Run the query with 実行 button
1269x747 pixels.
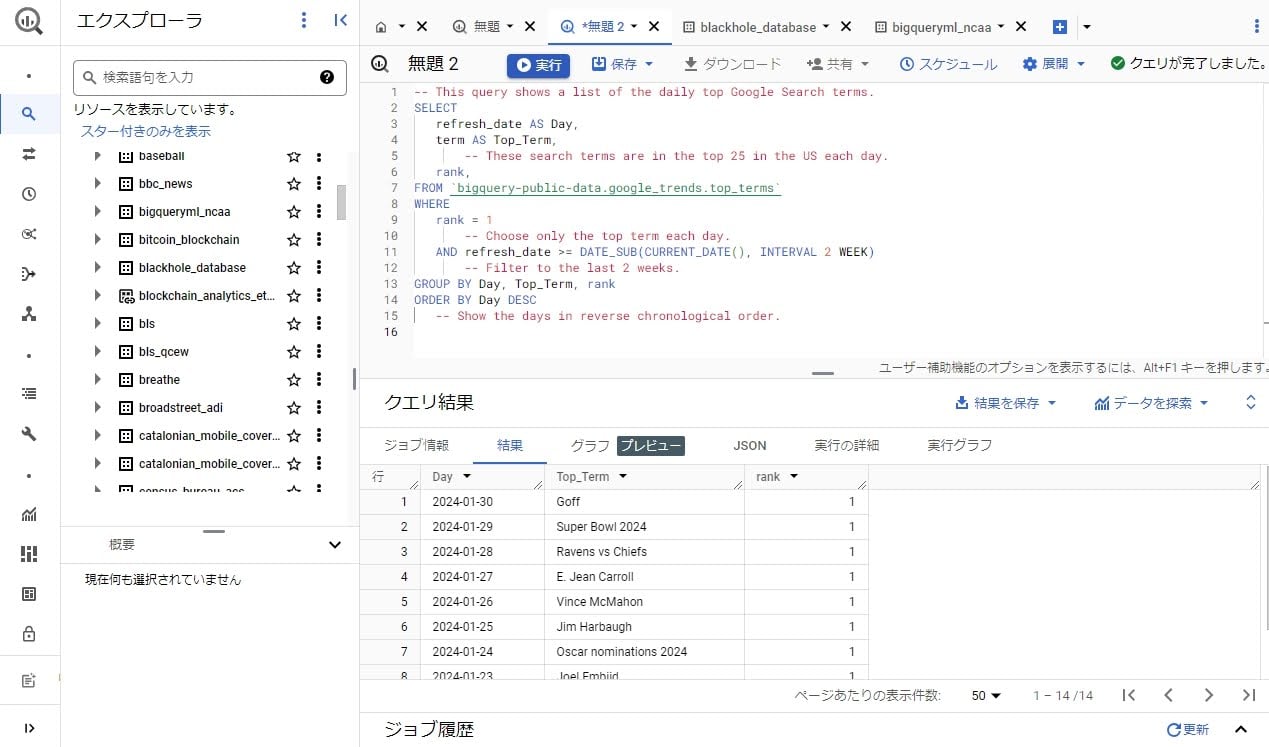(x=538, y=63)
